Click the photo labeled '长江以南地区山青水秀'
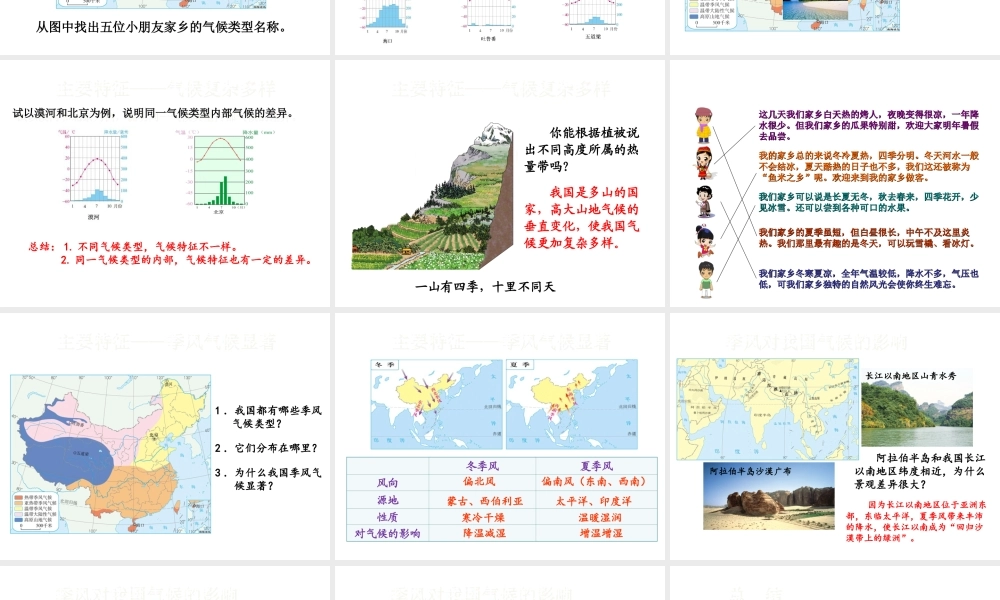1000x600 pixels. [x=917, y=407]
